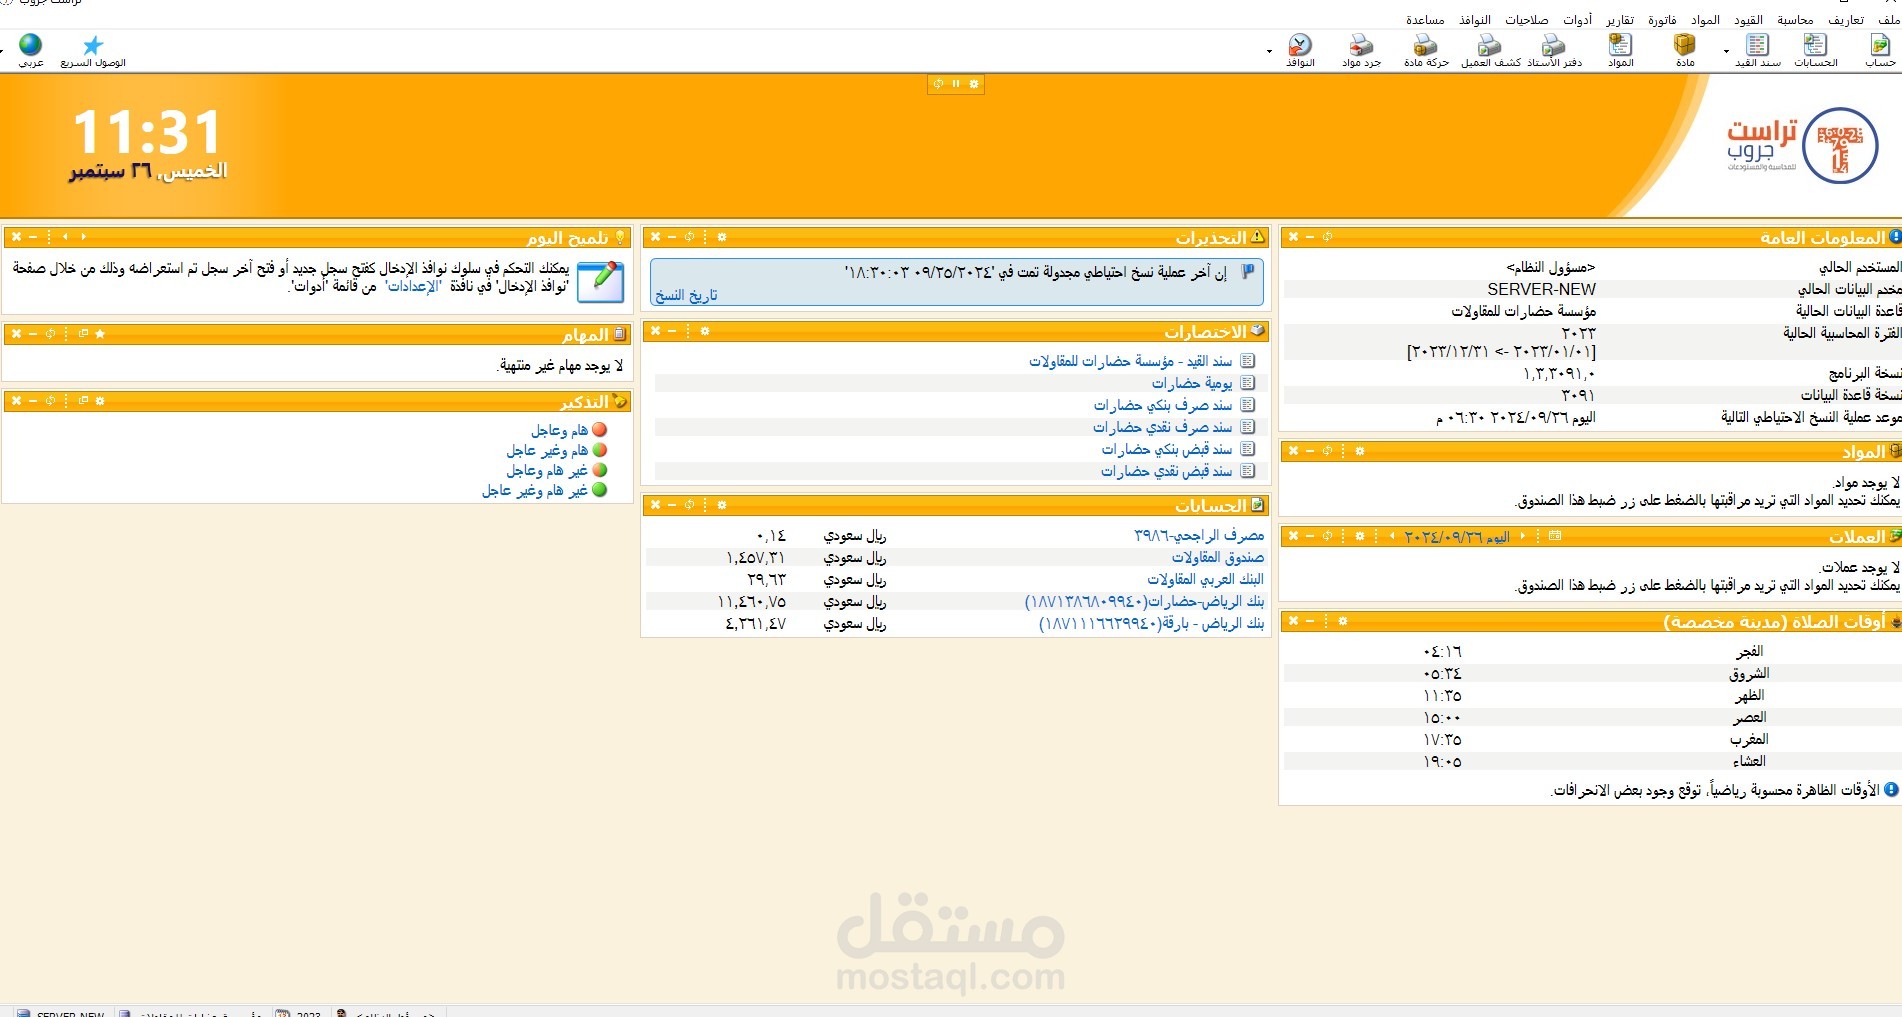The height and width of the screenshot is (1017, 1902).
Task: Open سند صرف بنكي حضارات shortcut
Action: [x=1163, y=405]
